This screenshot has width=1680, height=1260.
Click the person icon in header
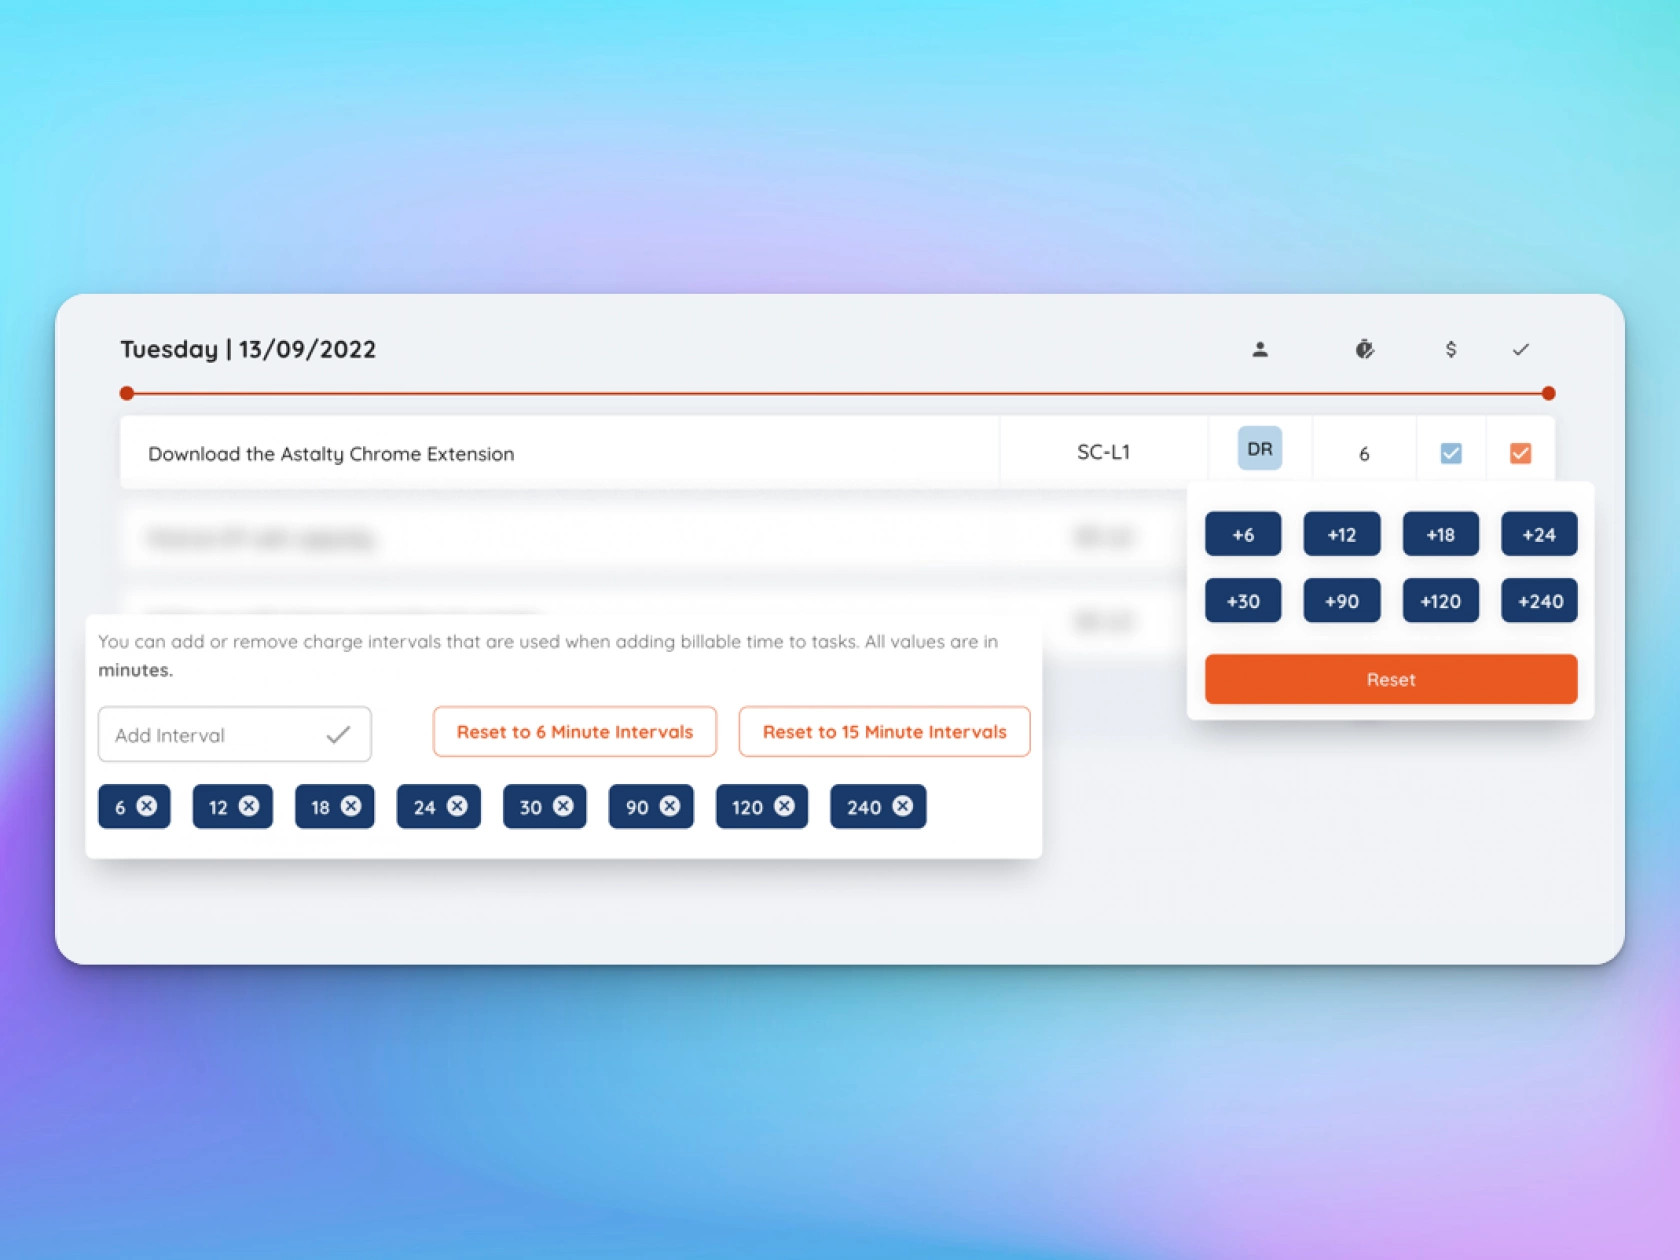tap(1260, 349)
